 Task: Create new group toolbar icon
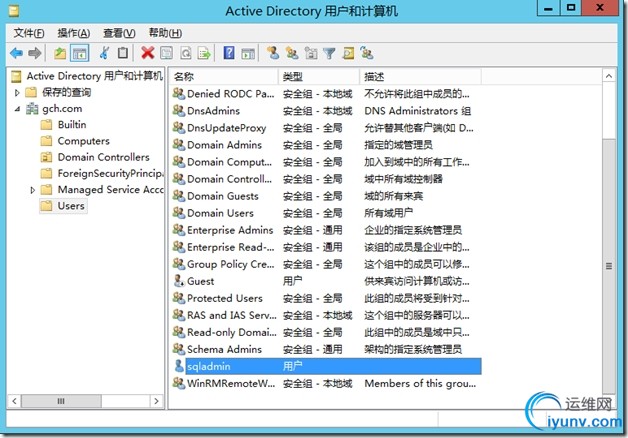click(x=292, y=53)
